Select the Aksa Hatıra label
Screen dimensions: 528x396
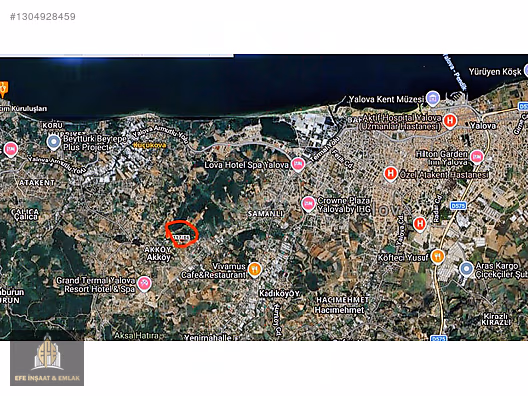(x=136, y=336)
